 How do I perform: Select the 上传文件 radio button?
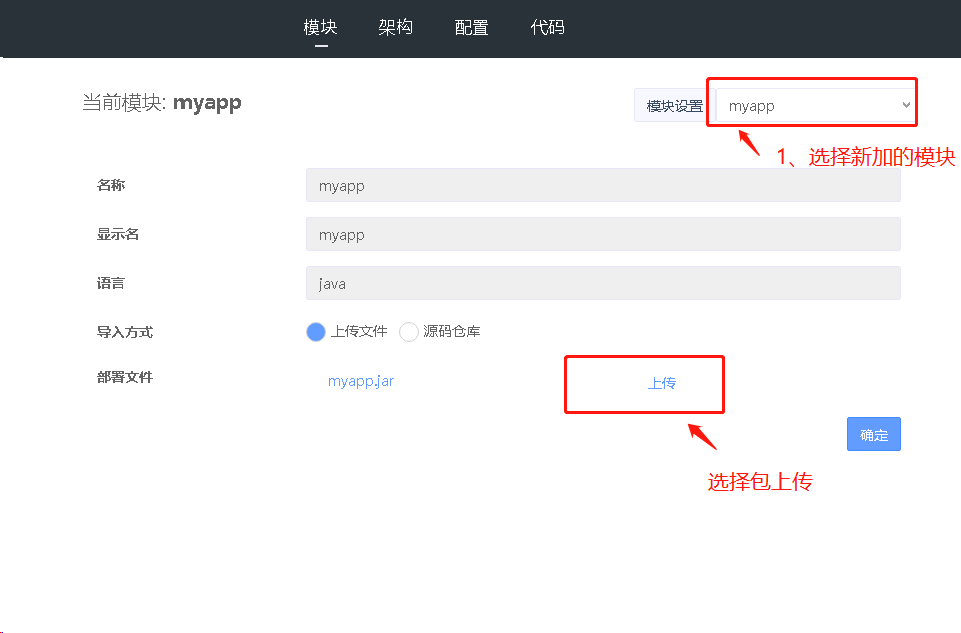coord(316,332)
